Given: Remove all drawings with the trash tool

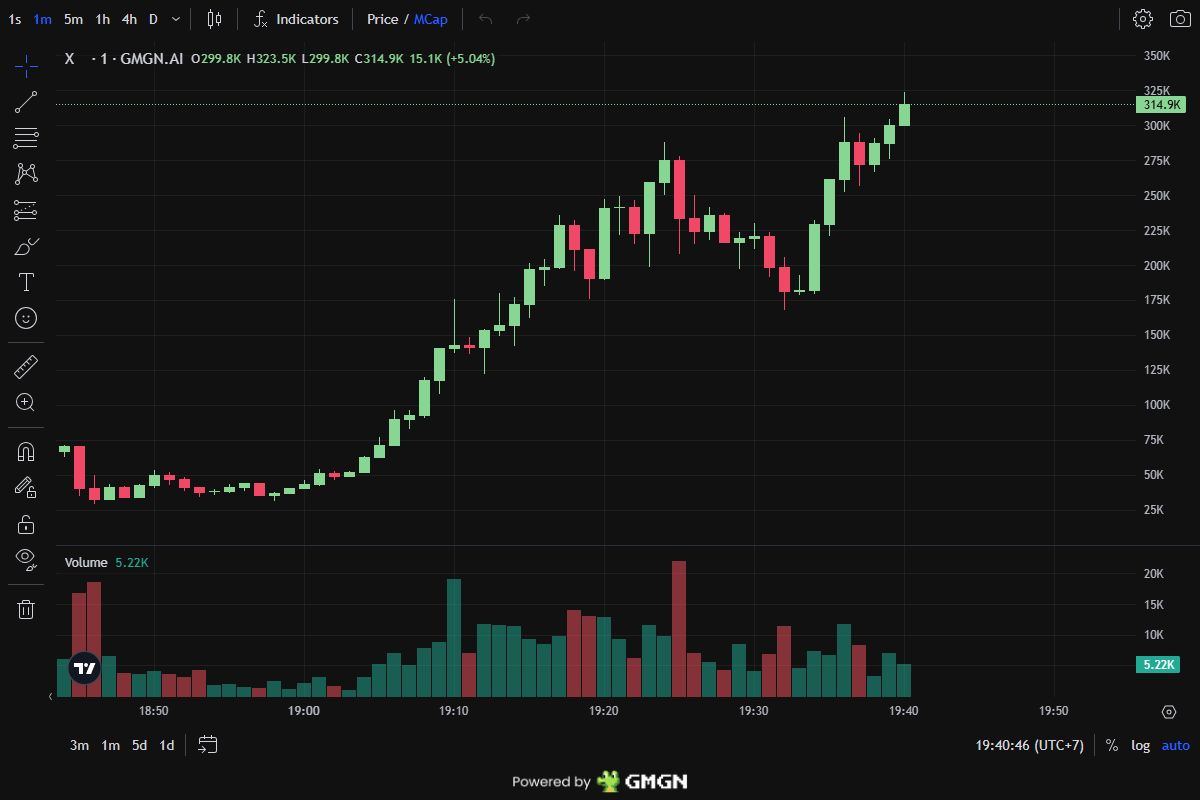Looking at the screenshot, I should pos(25,608).
